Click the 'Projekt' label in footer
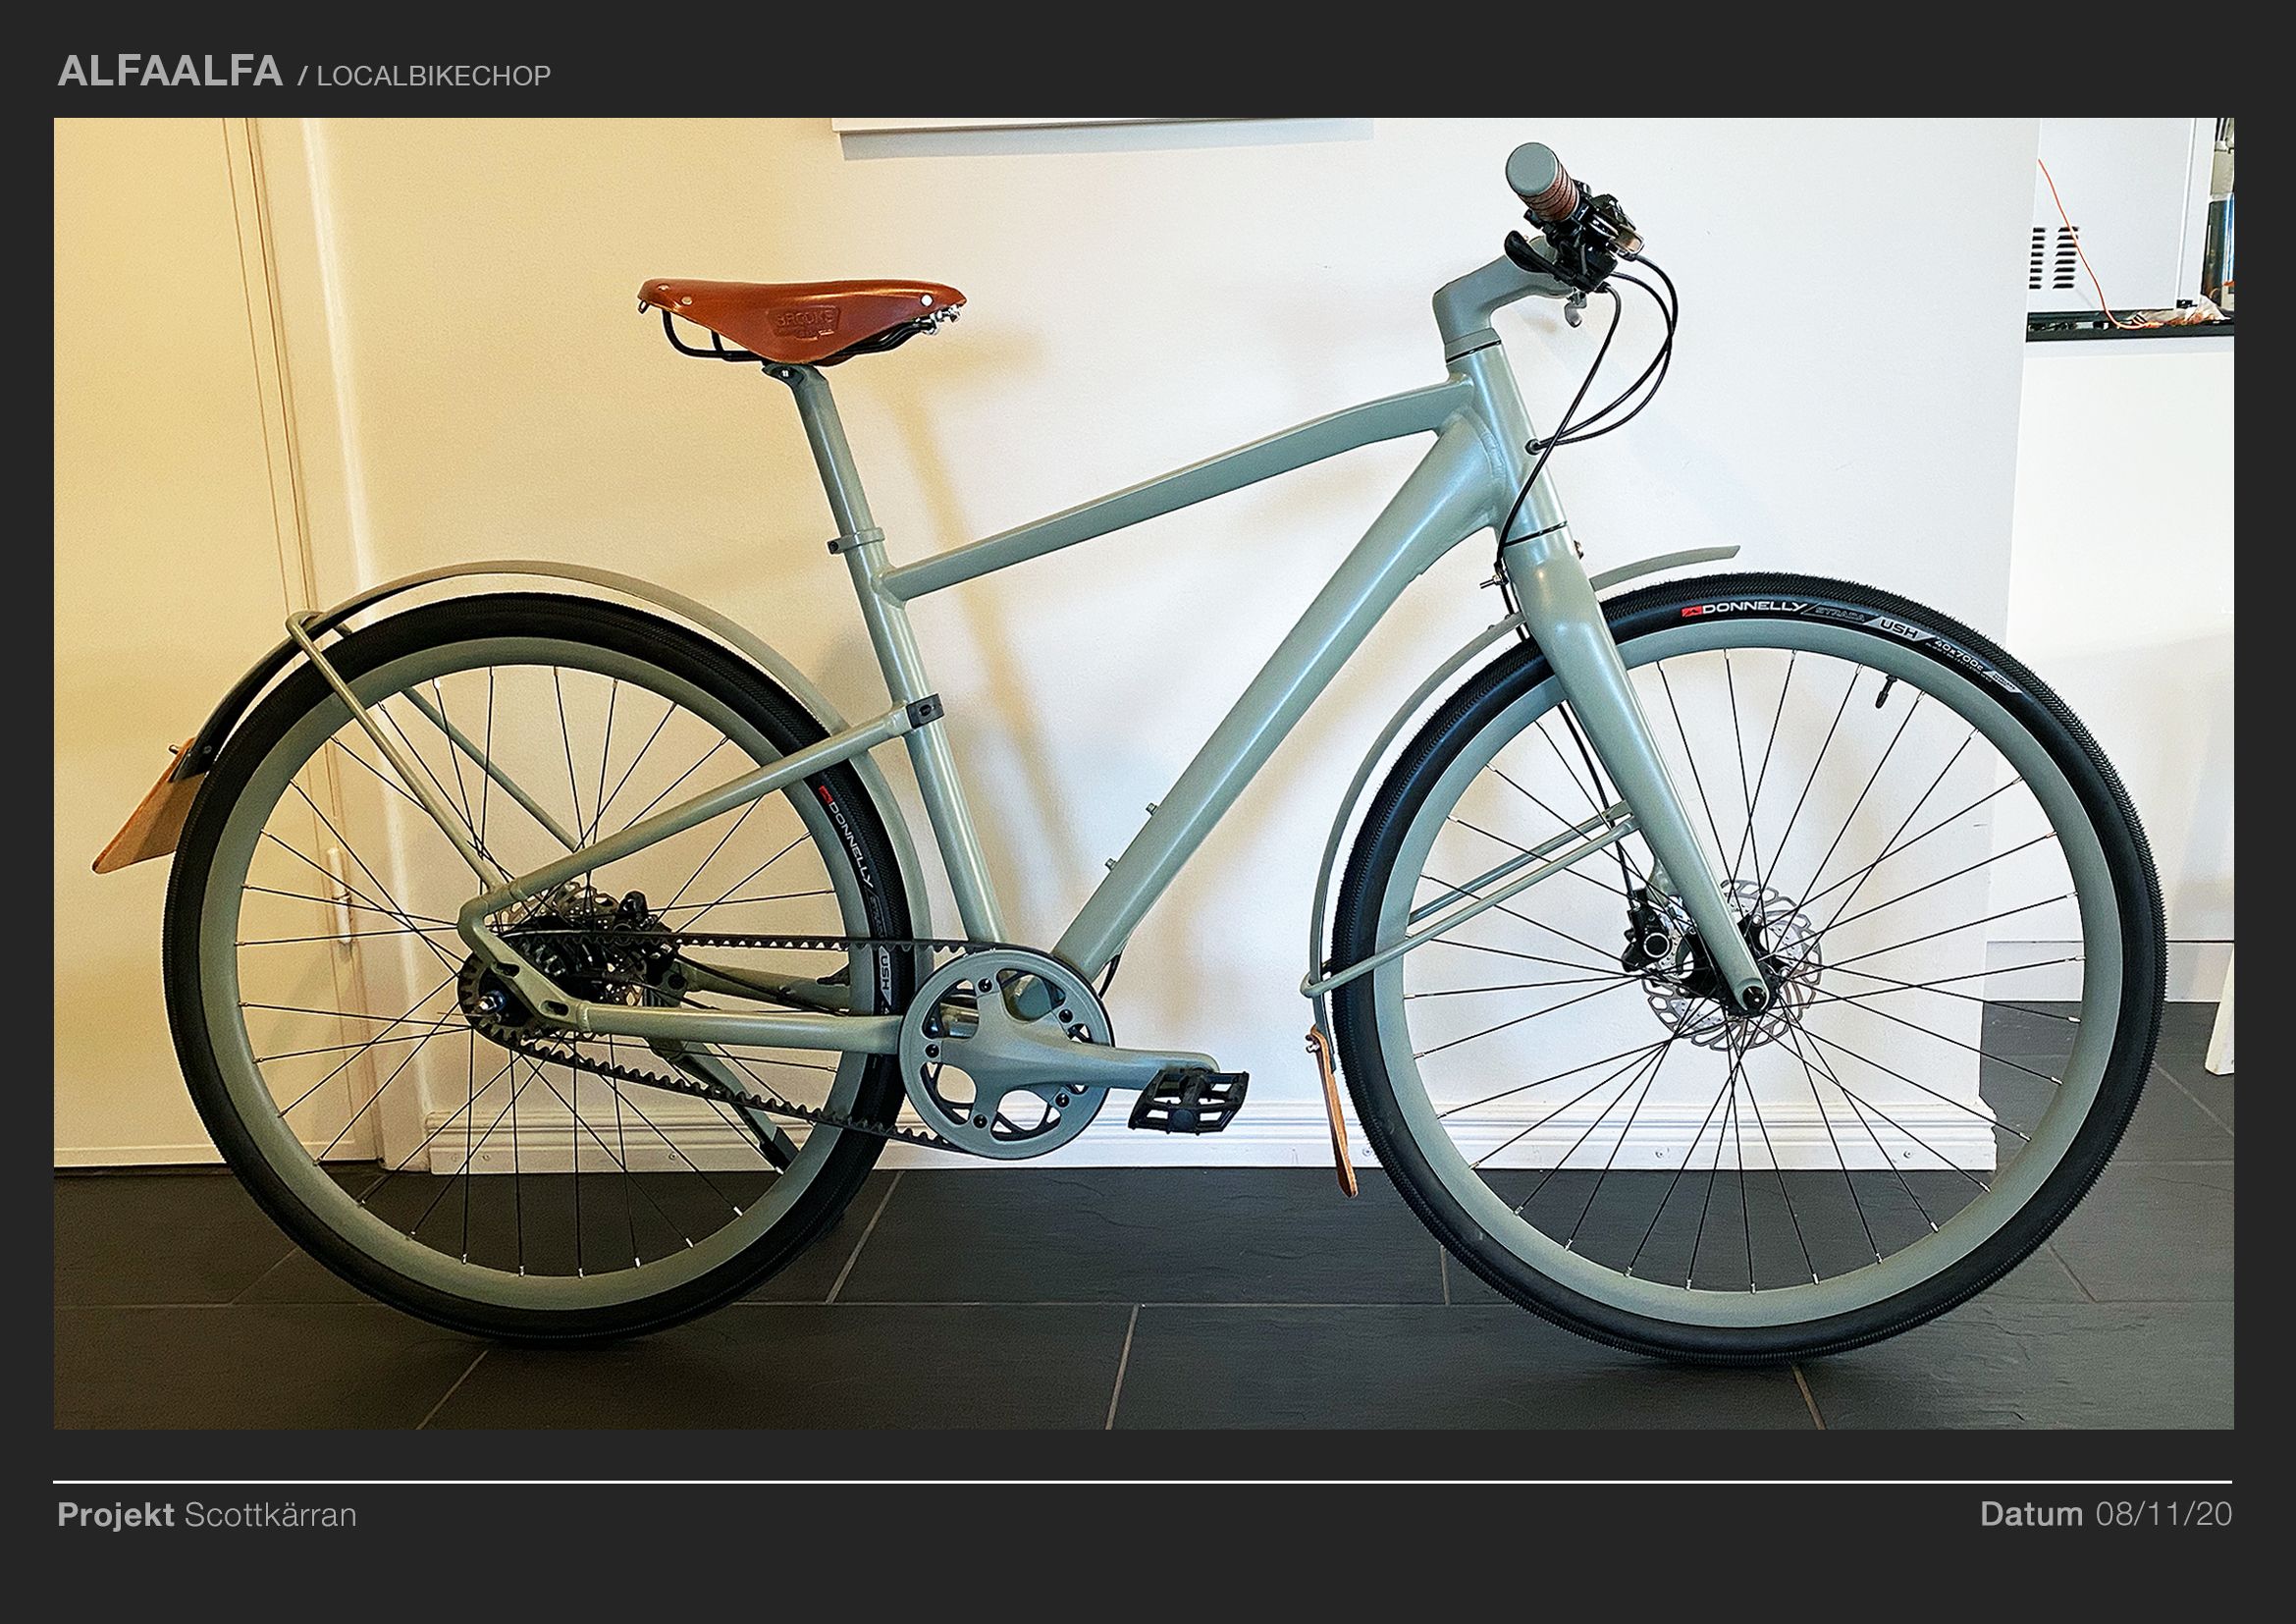The width and height of the screenshot is (2296, 1624). [115, 1514]
